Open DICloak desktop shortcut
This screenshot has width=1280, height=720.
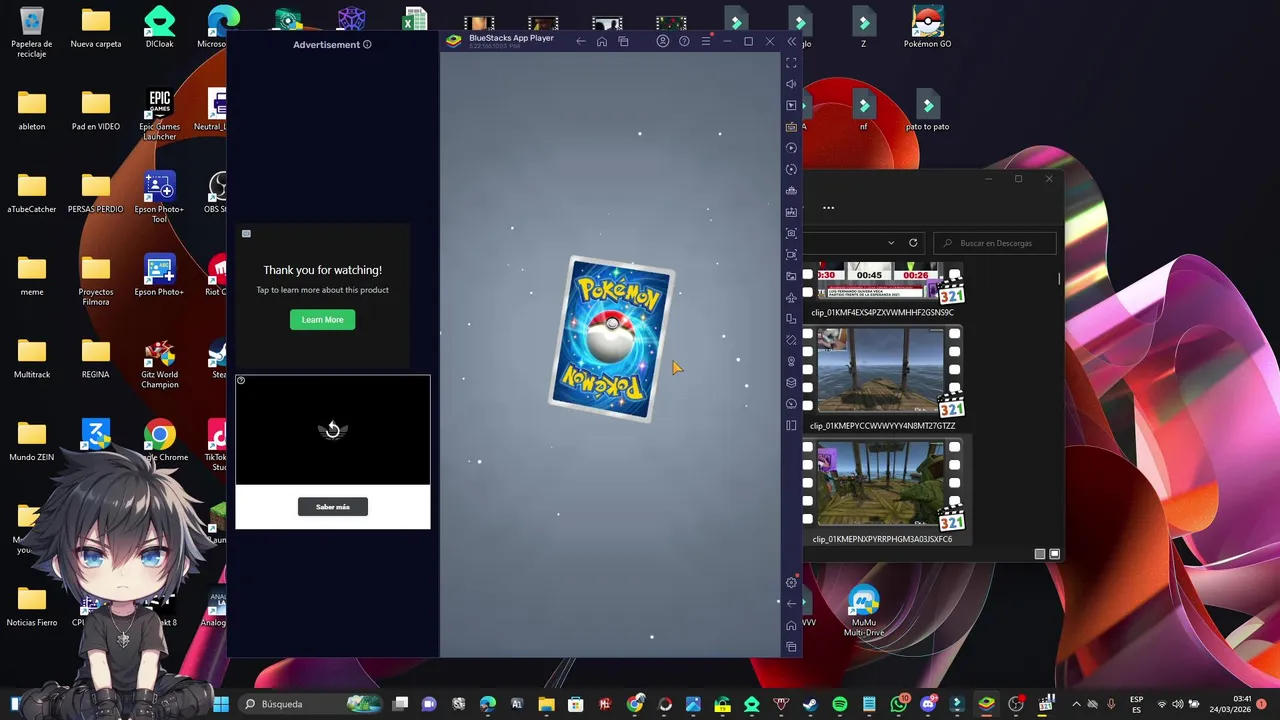pos(160,27)
